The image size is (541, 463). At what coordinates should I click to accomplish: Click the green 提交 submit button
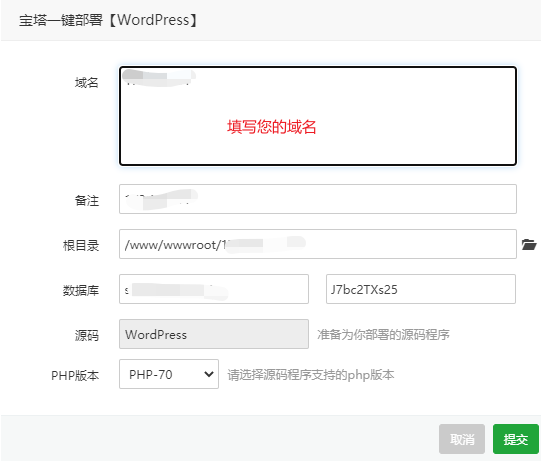tap(515, 439)
